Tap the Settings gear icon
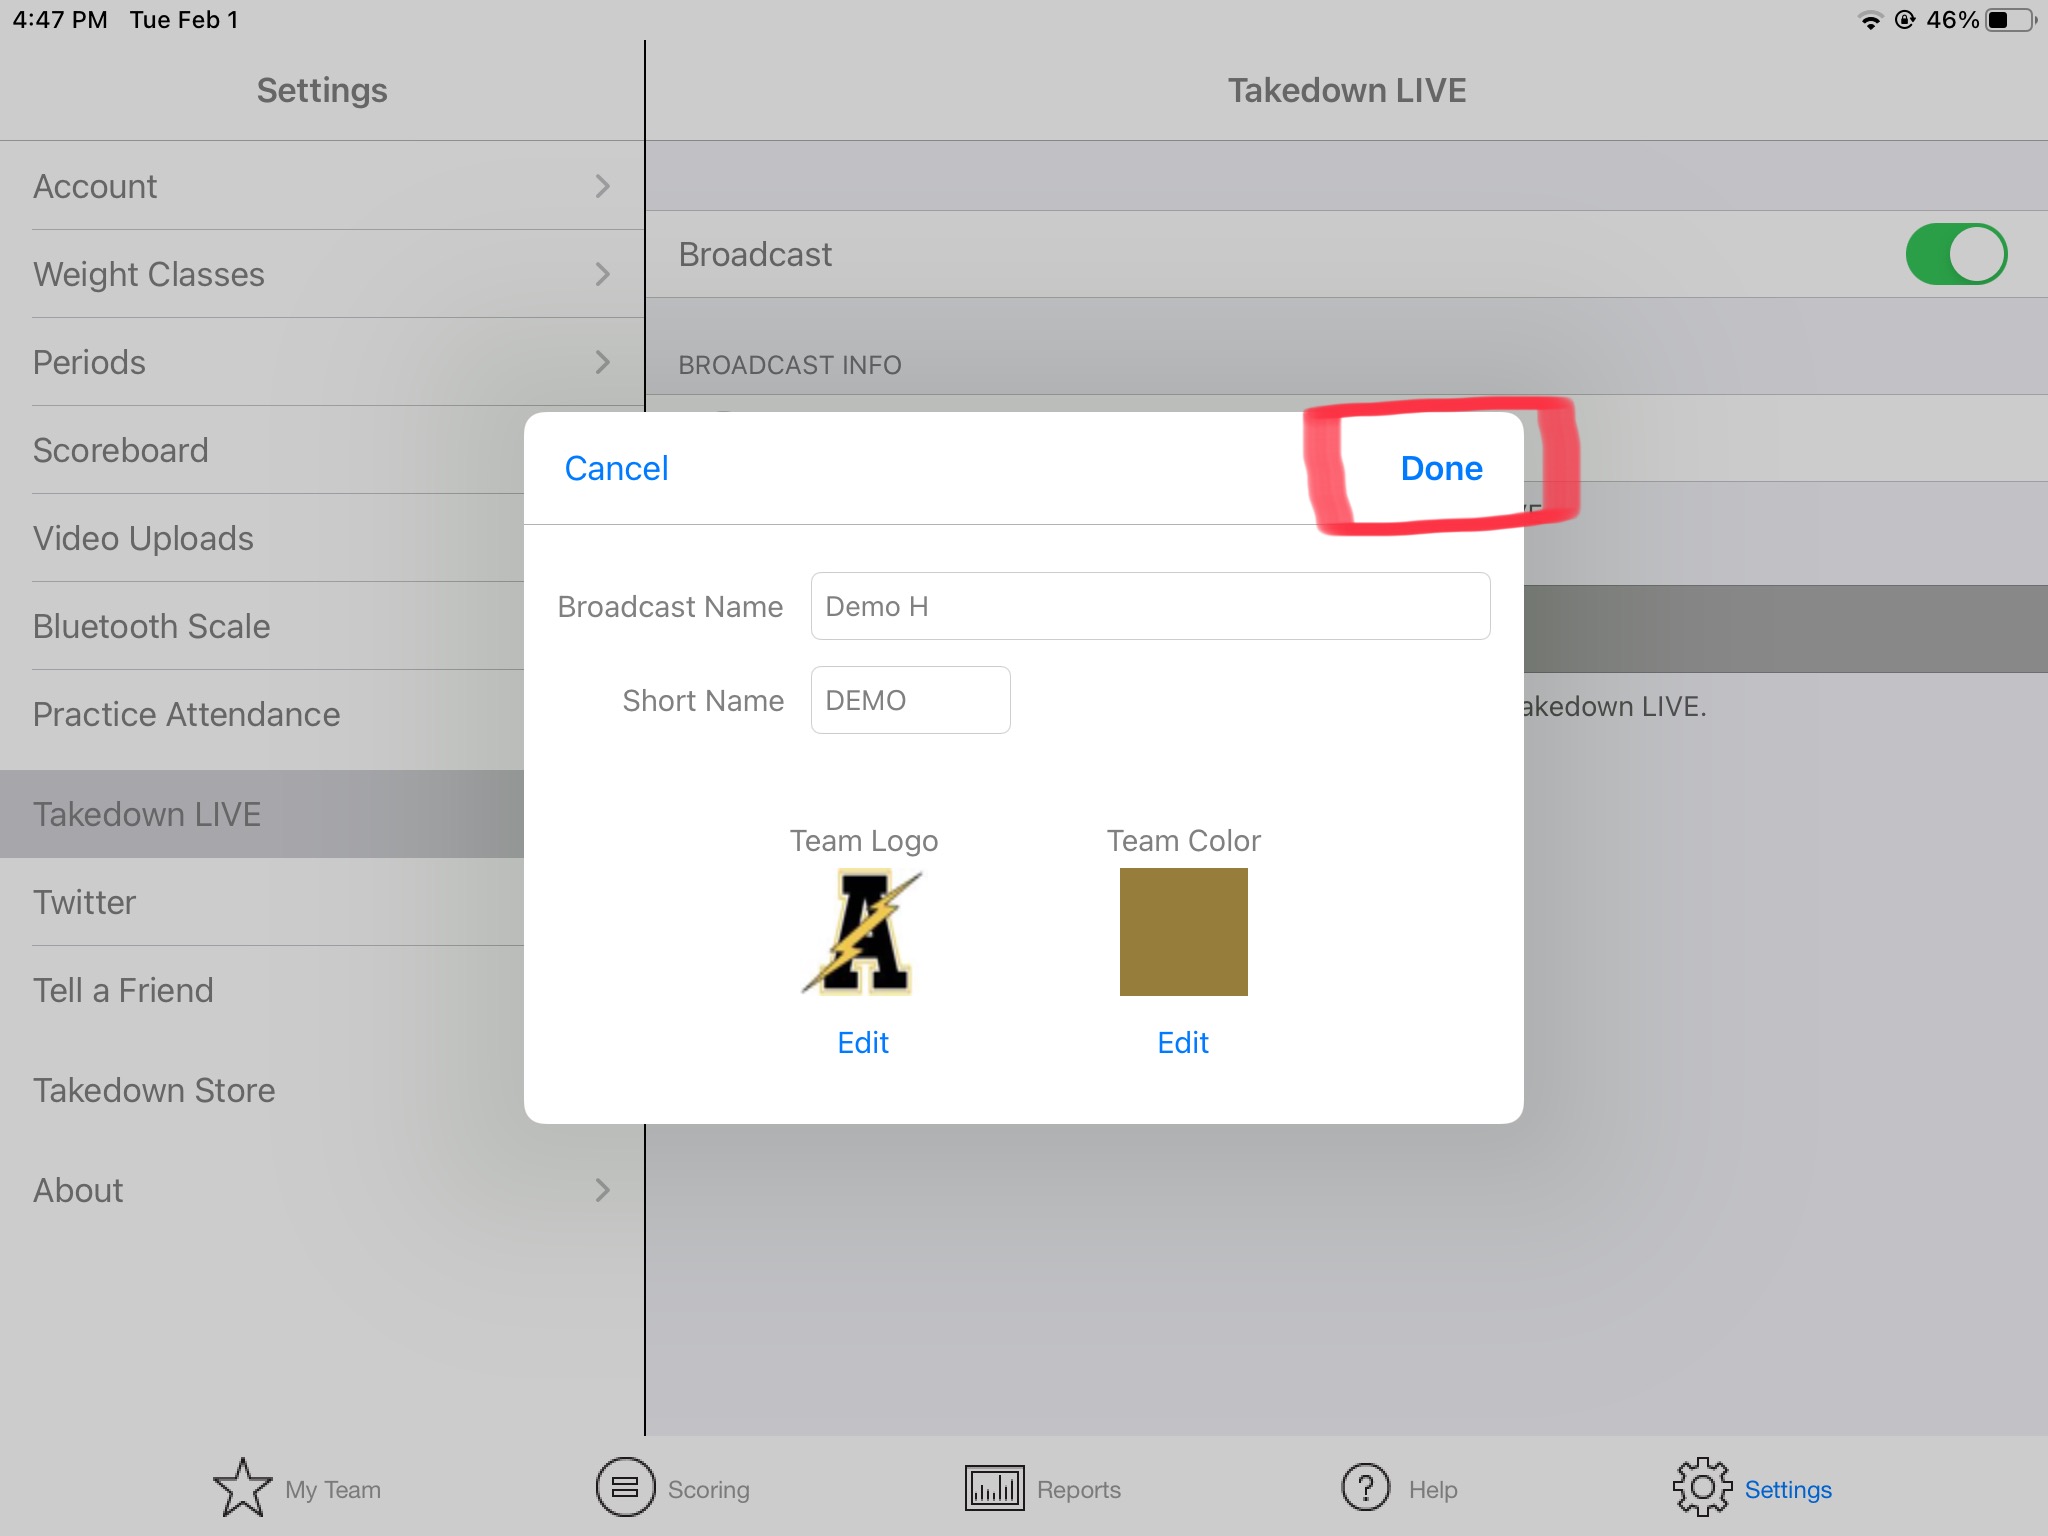Viewport: 2048px width, 1536px height. pyautogui.click(x=1702, y=1488)
